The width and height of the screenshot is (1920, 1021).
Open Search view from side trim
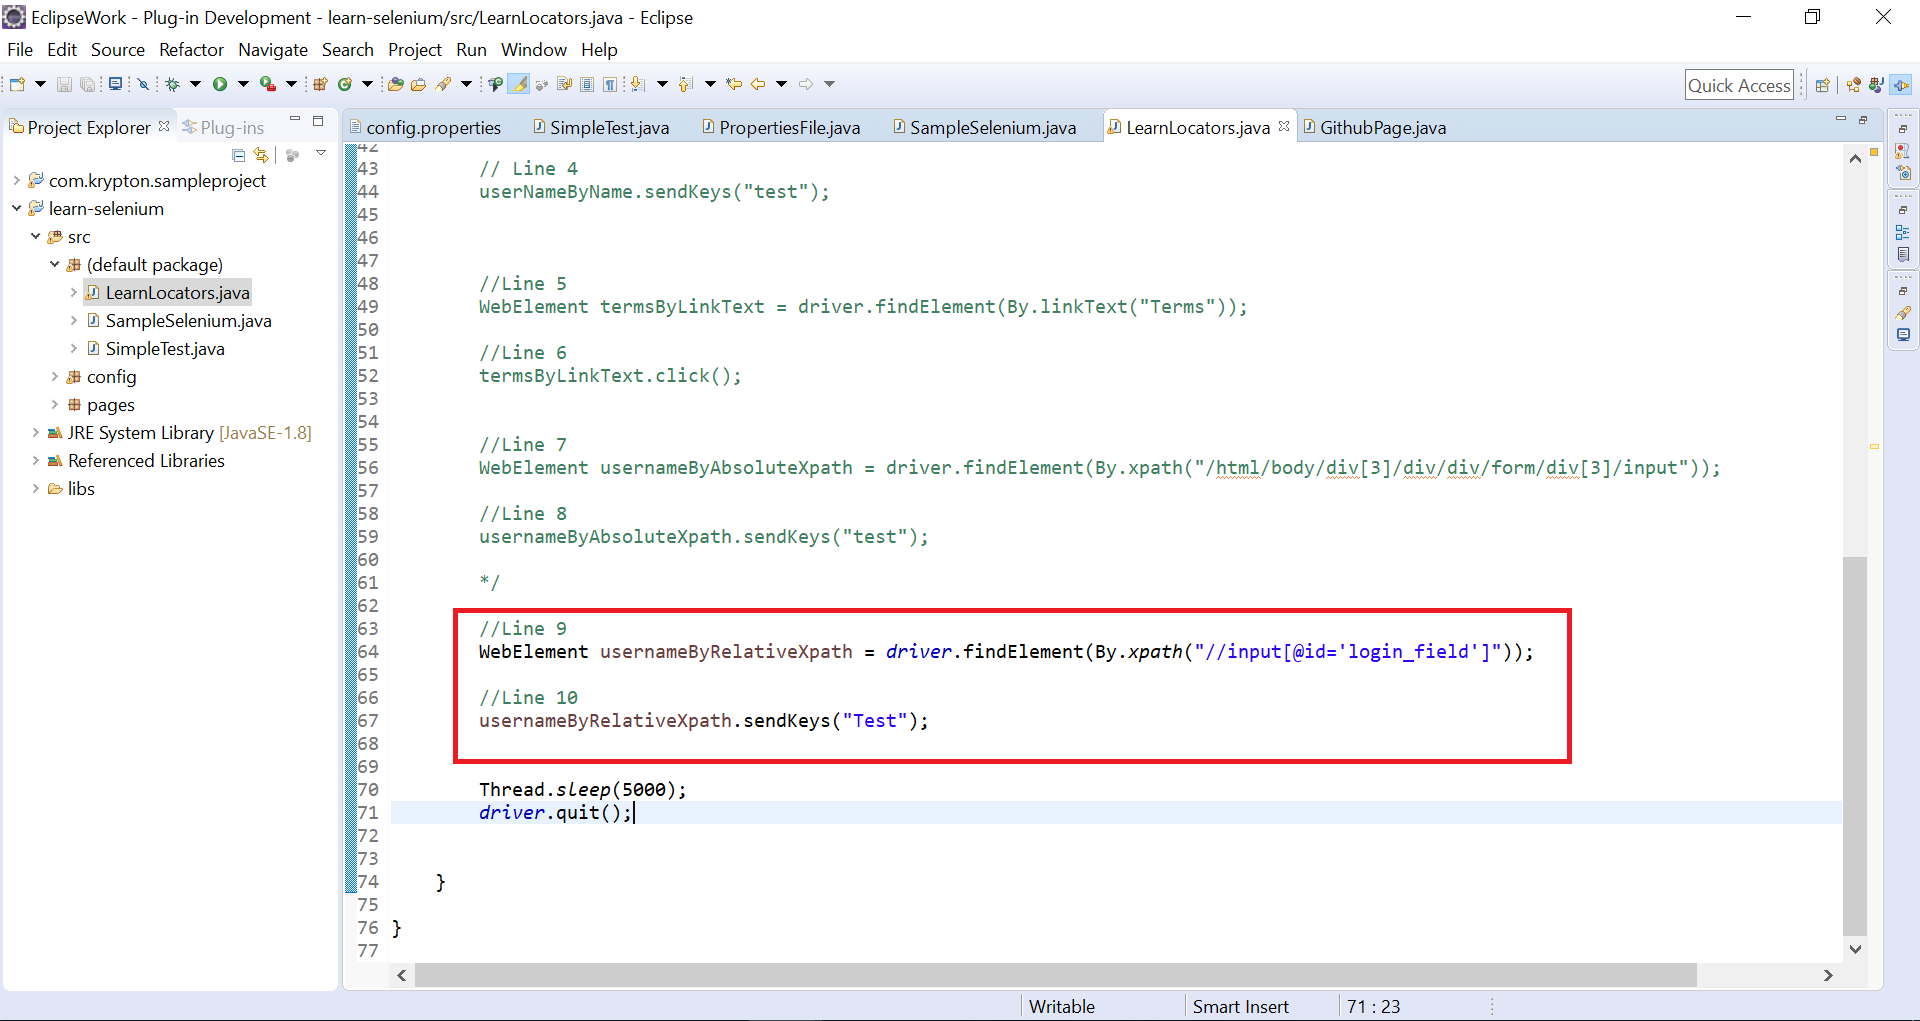[x=1903, y=312]
